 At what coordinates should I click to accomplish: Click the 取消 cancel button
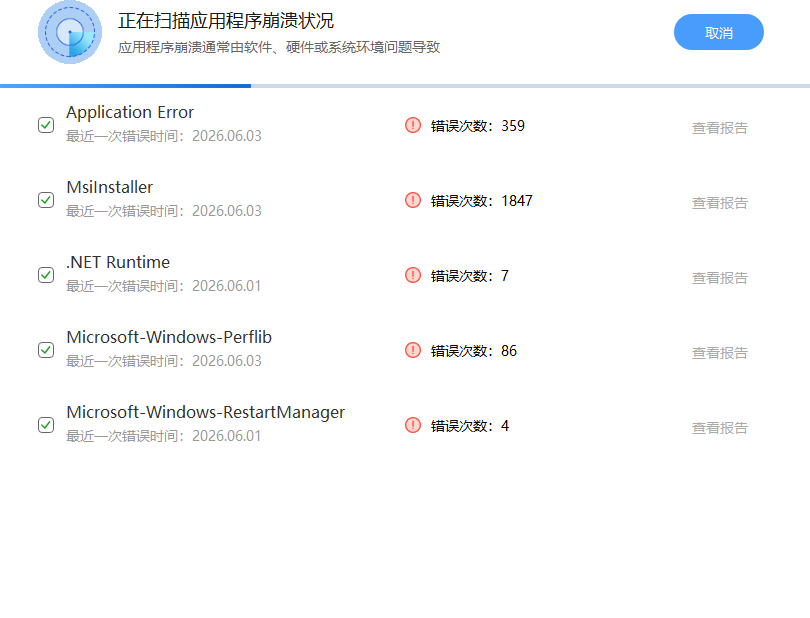tap(719, 32)
